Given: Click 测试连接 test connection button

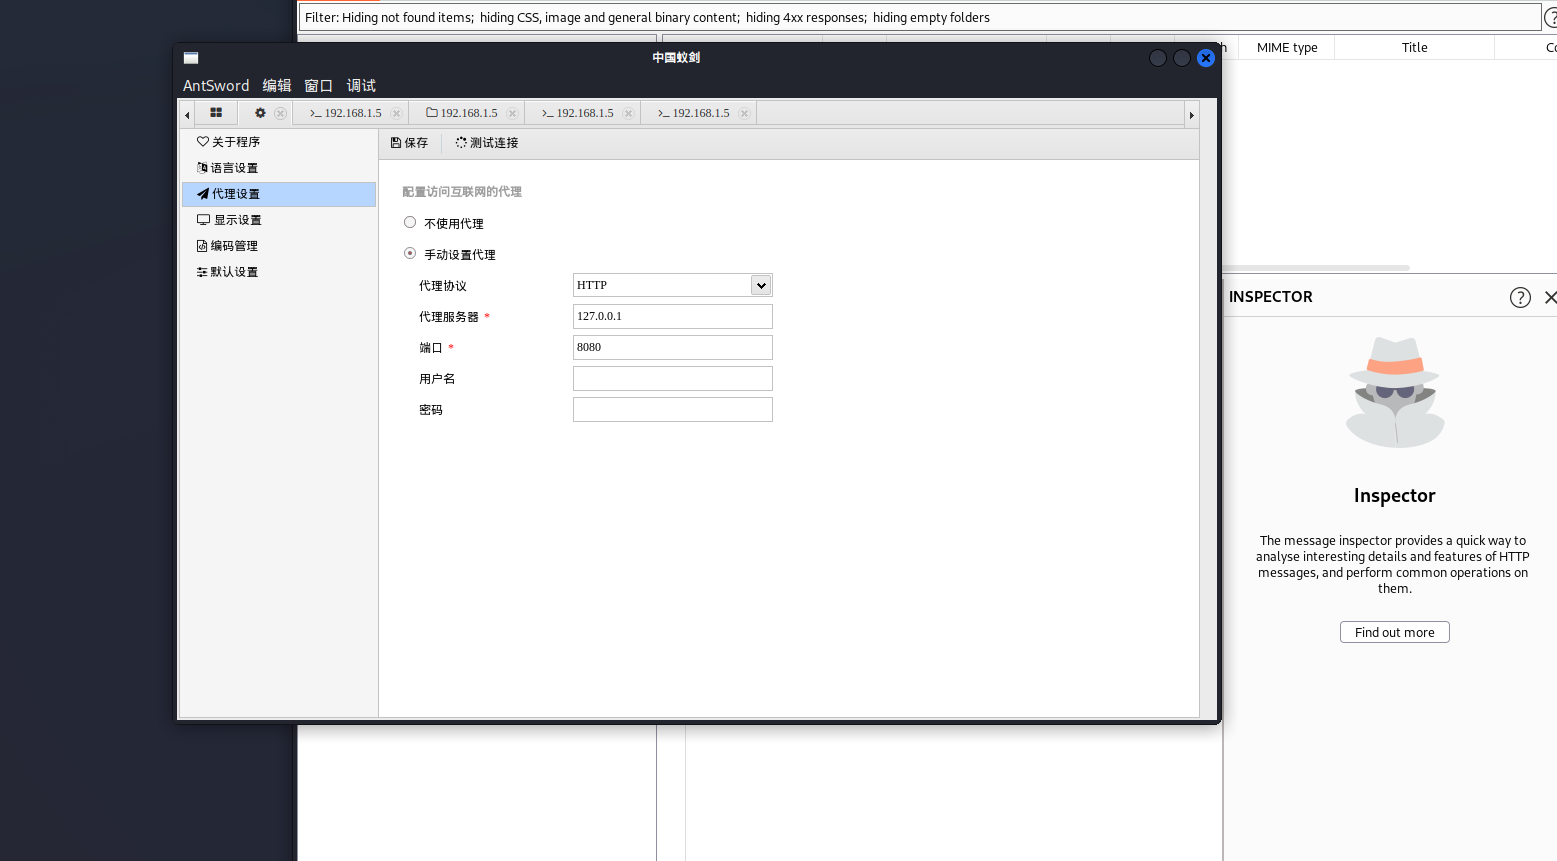Looking at the screenshot, I should click(487, 143).
